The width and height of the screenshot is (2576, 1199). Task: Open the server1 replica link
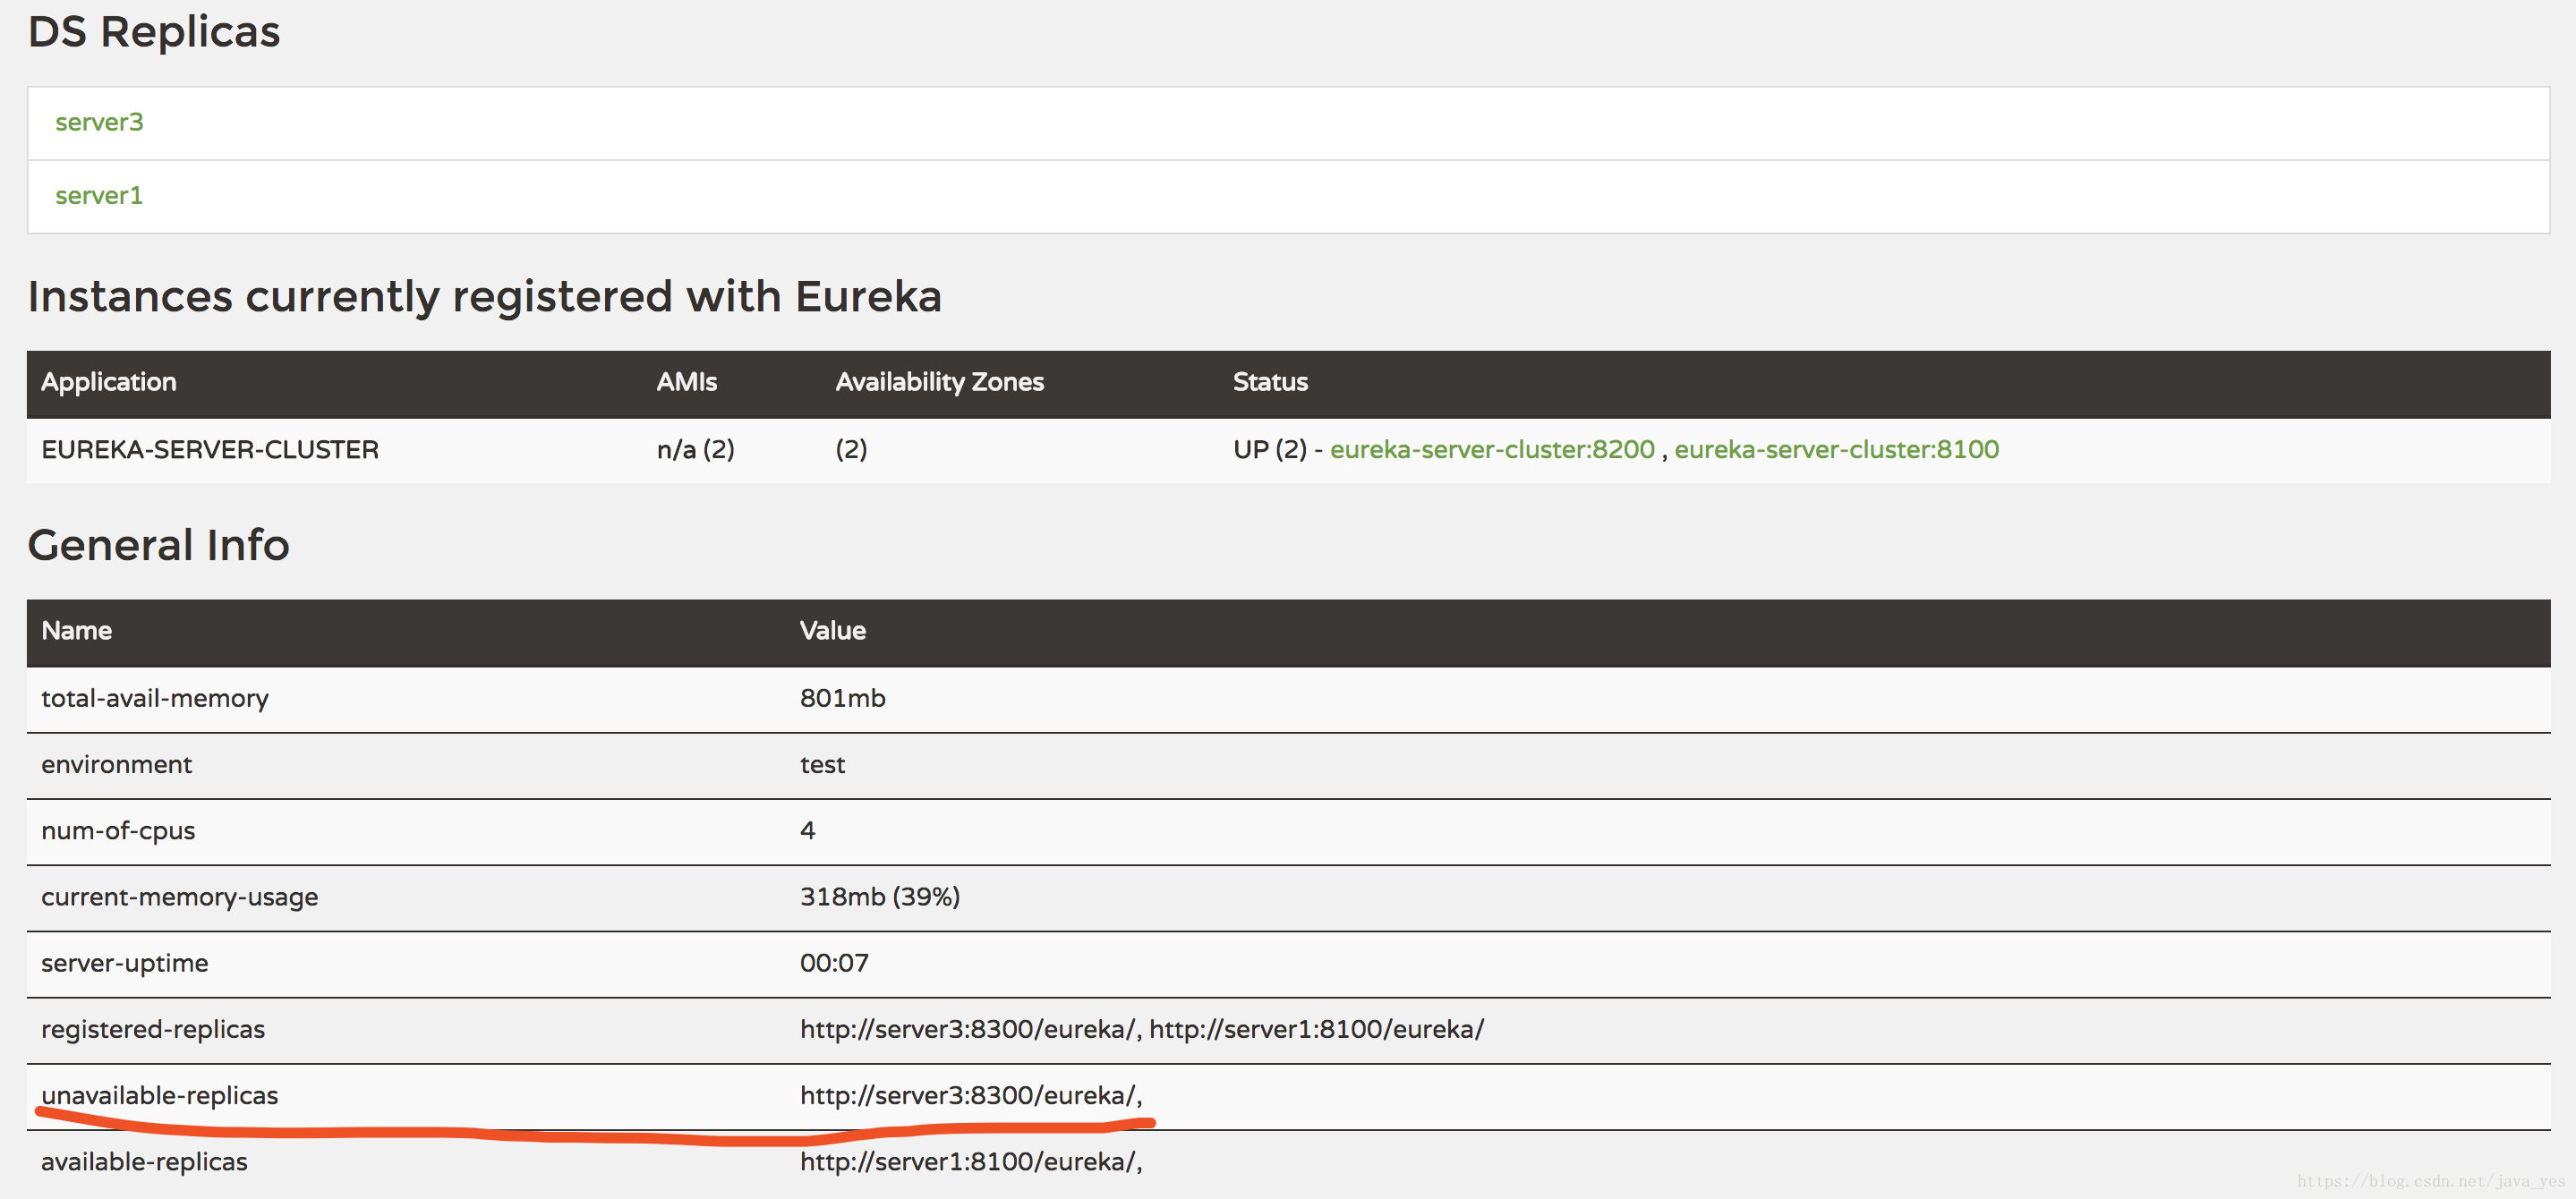coord(99,196)
